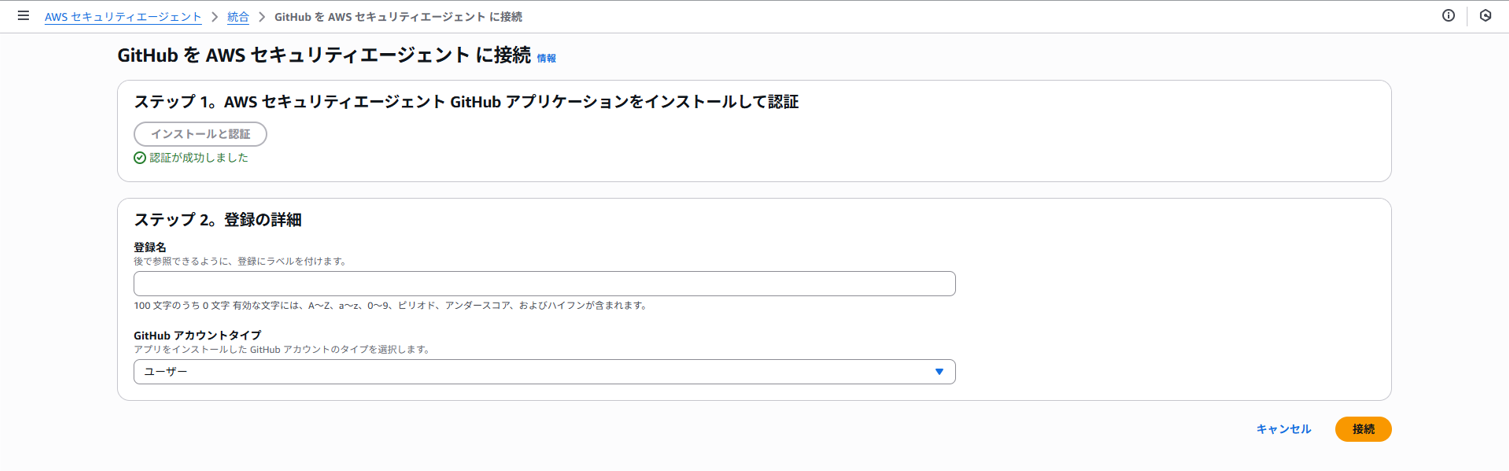The width and height of the screenshot is (1509, 471).
Task: Open the GitHub アカウントタイプ dropdown
Action: (544, 372)
